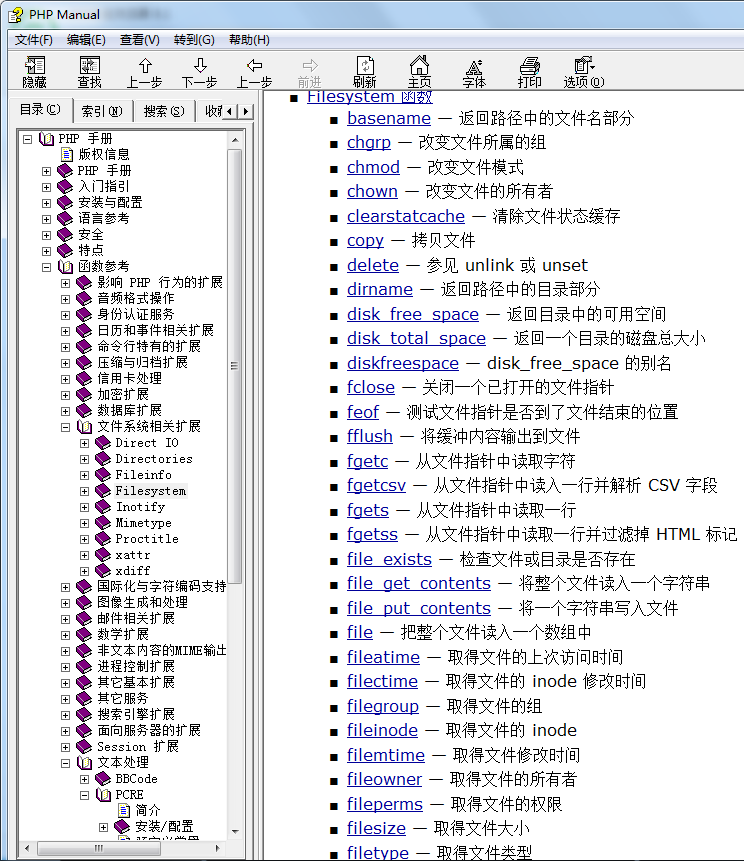Click the grayed 前进 (Forward) toolbar icon

click(x=310, y=71)
